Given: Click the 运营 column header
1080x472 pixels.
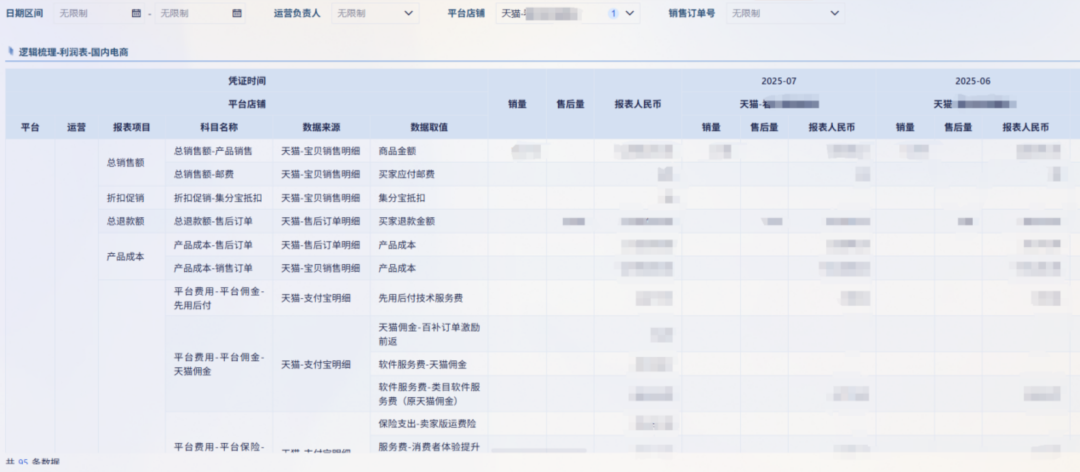Looking at the screenshot, I should click(76, 127).
